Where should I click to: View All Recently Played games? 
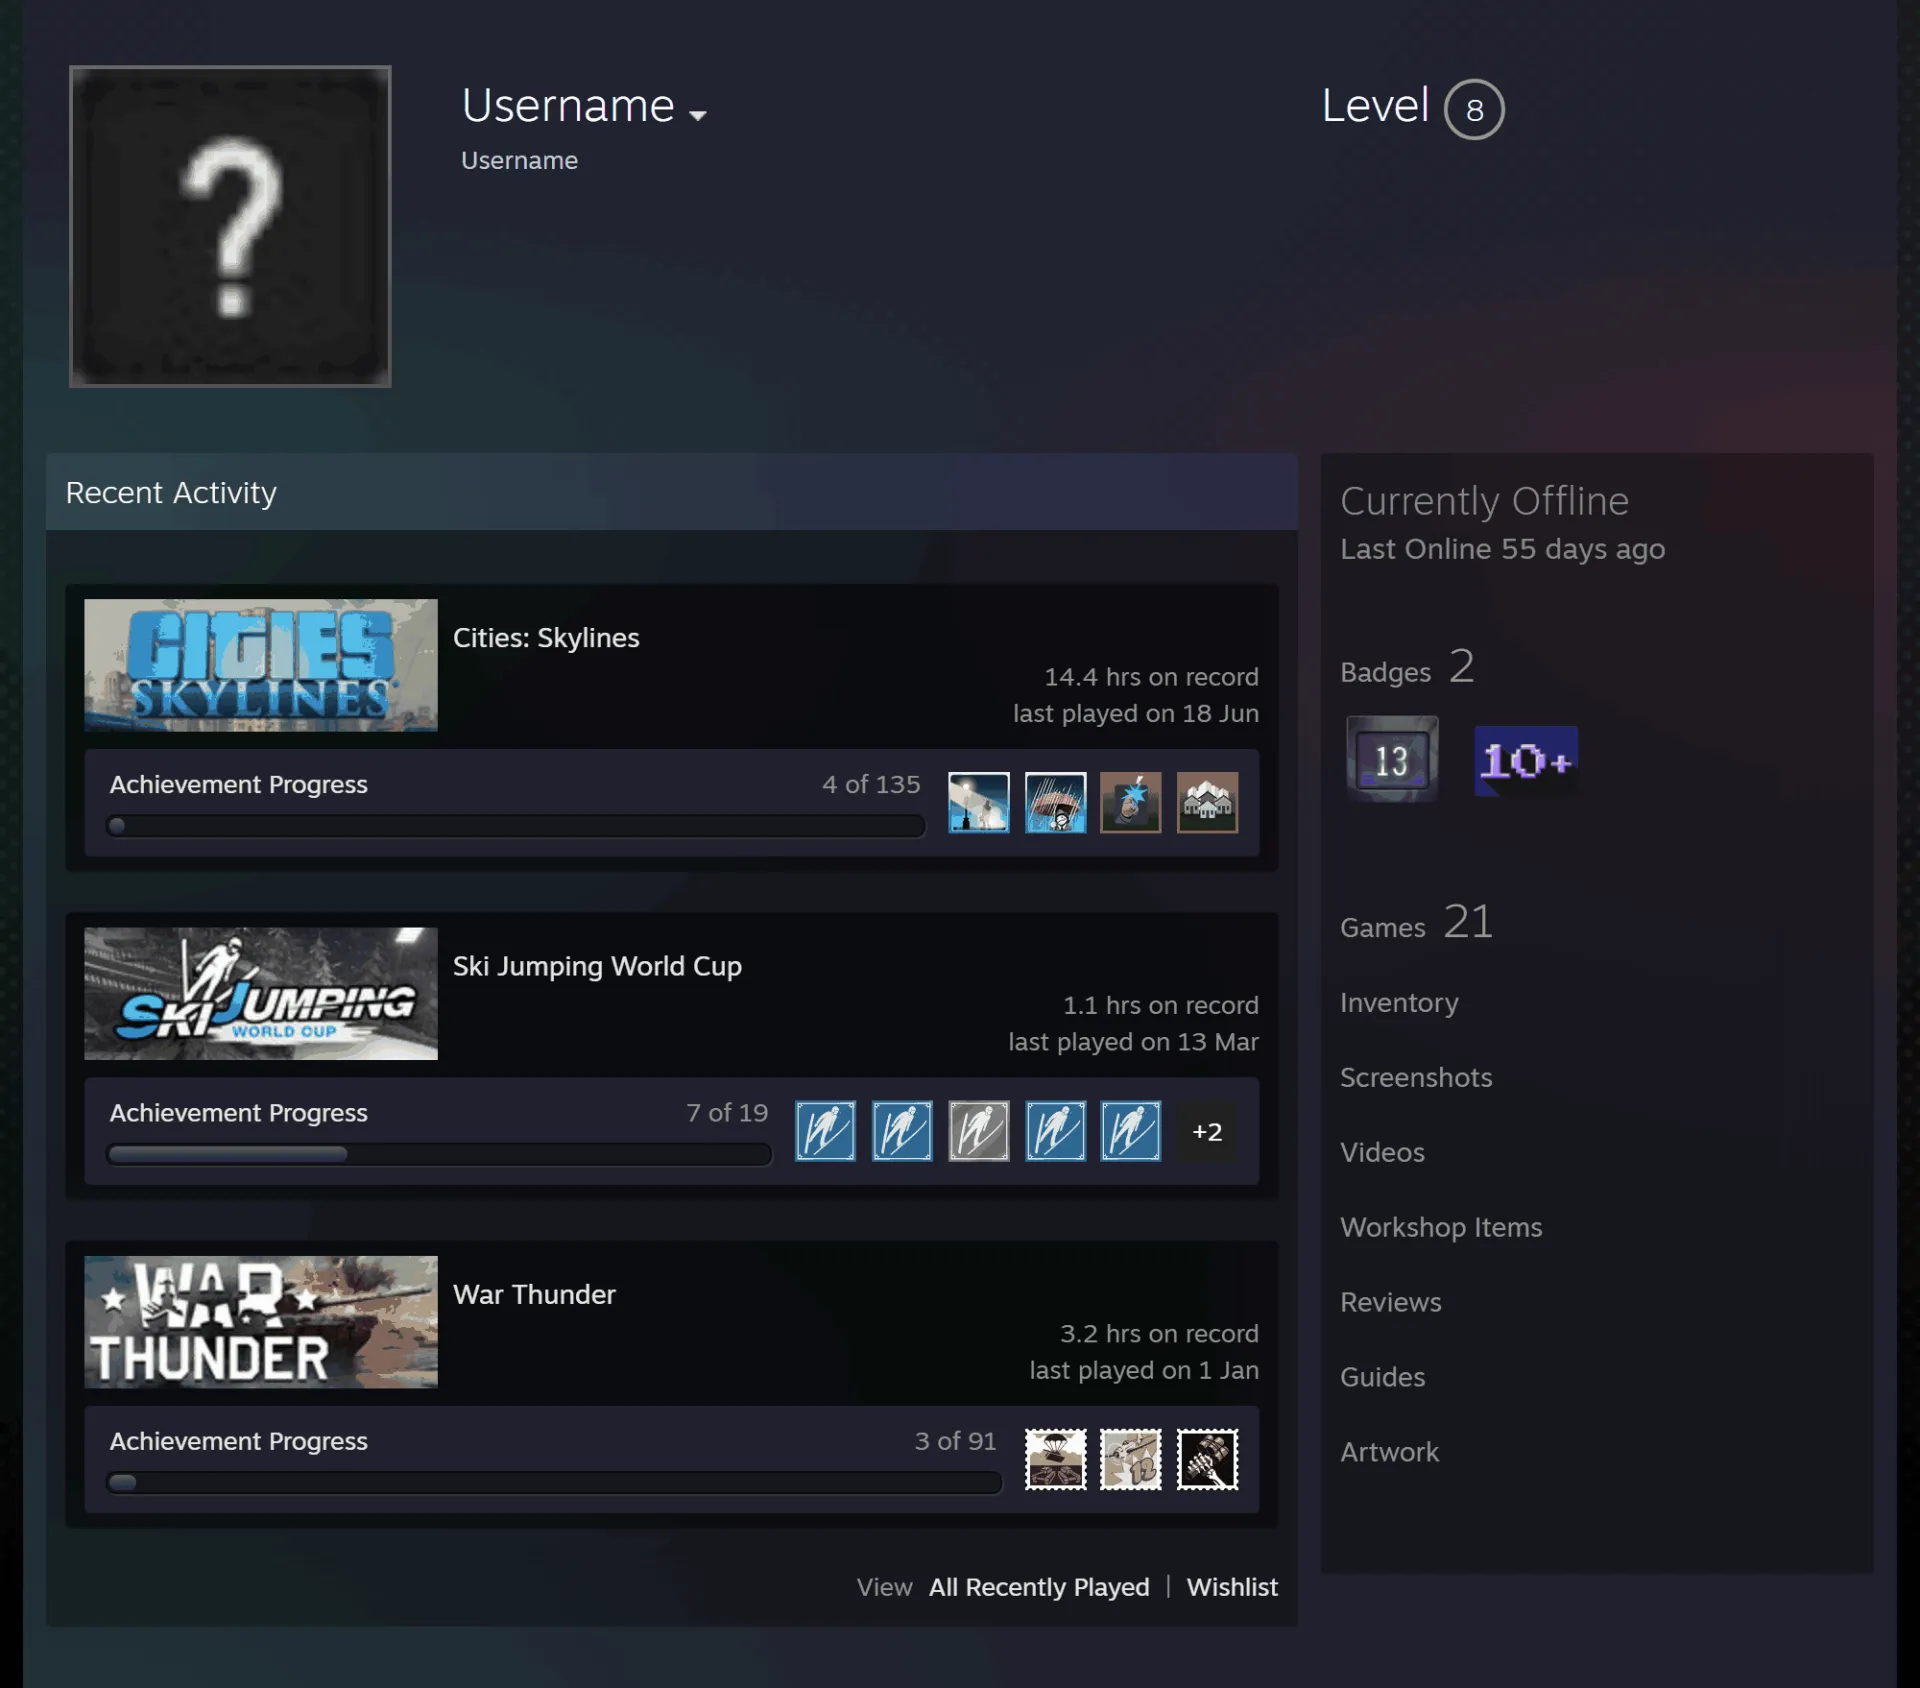(1039, 1587)
